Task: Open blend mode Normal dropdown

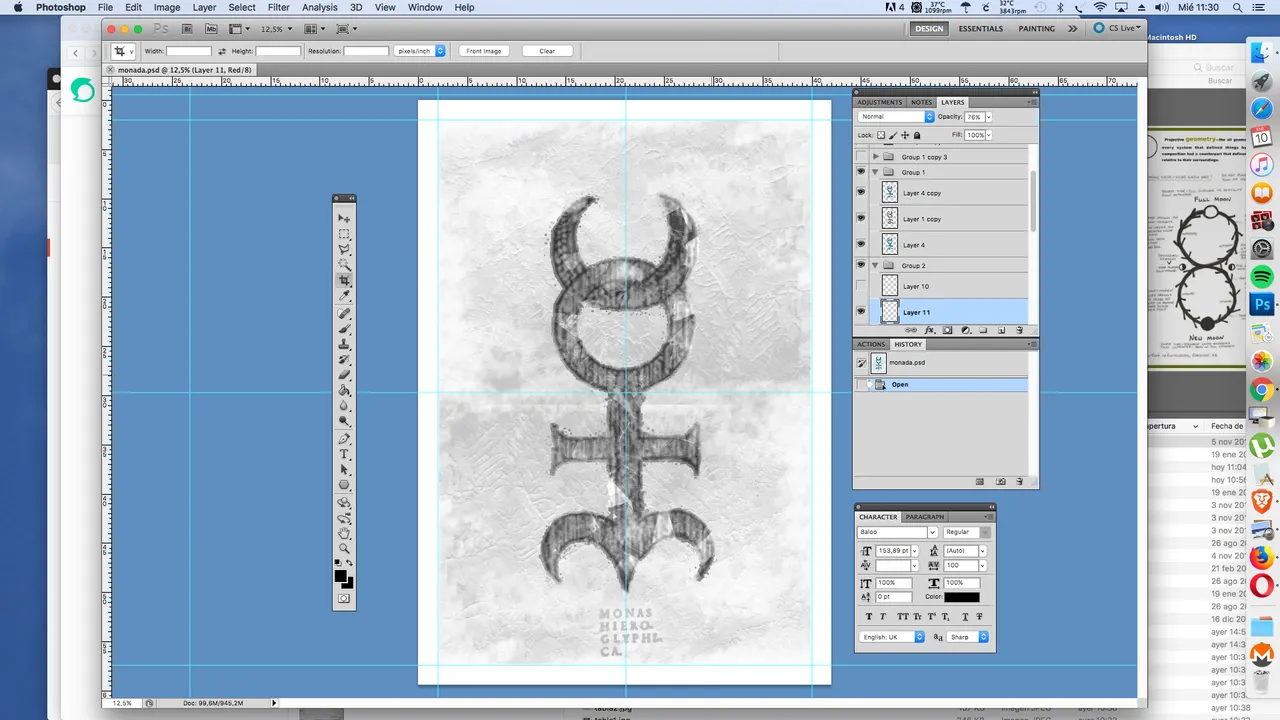Action: point(896,117)
